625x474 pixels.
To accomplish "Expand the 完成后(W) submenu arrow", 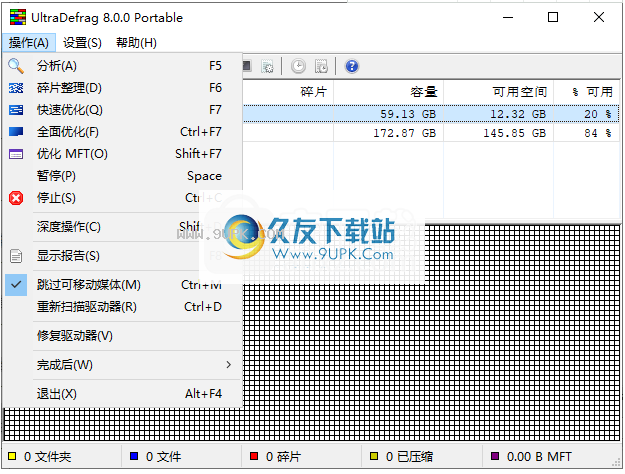I will pos(228,364).
